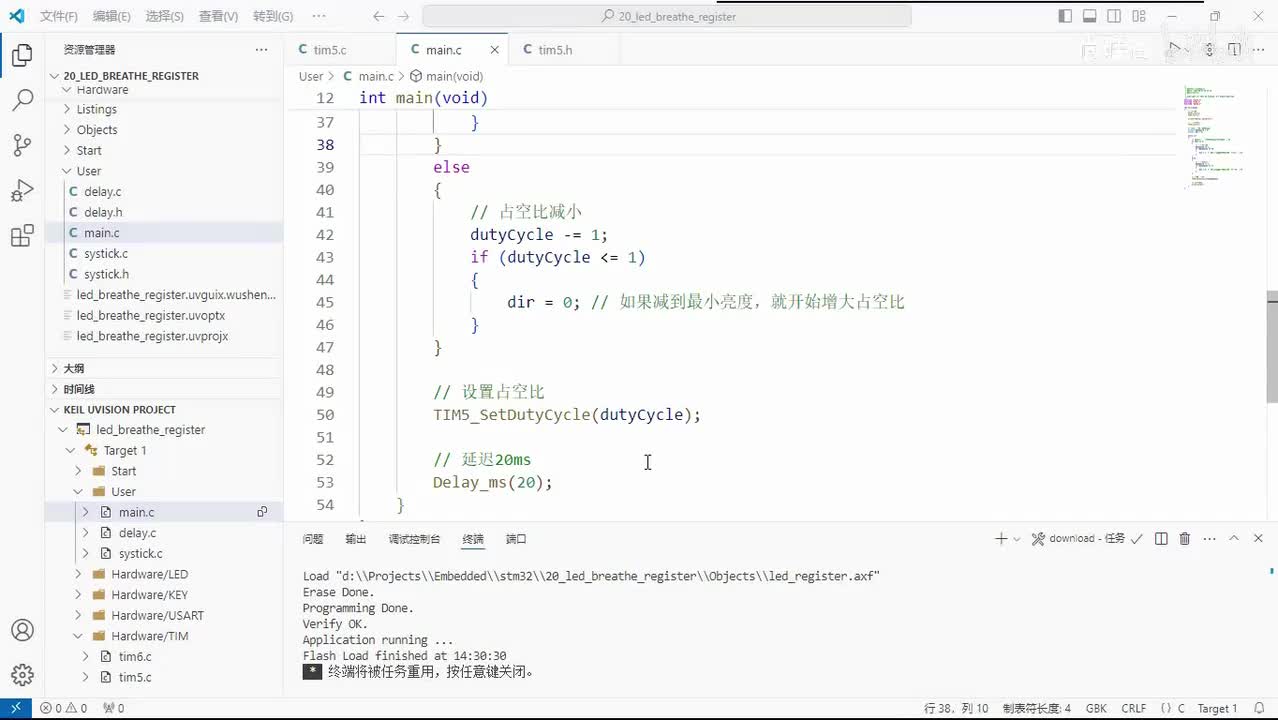1278x720 pixels.
Task: Click the remote window indicator in status bar
Action: tap(15, 708)
